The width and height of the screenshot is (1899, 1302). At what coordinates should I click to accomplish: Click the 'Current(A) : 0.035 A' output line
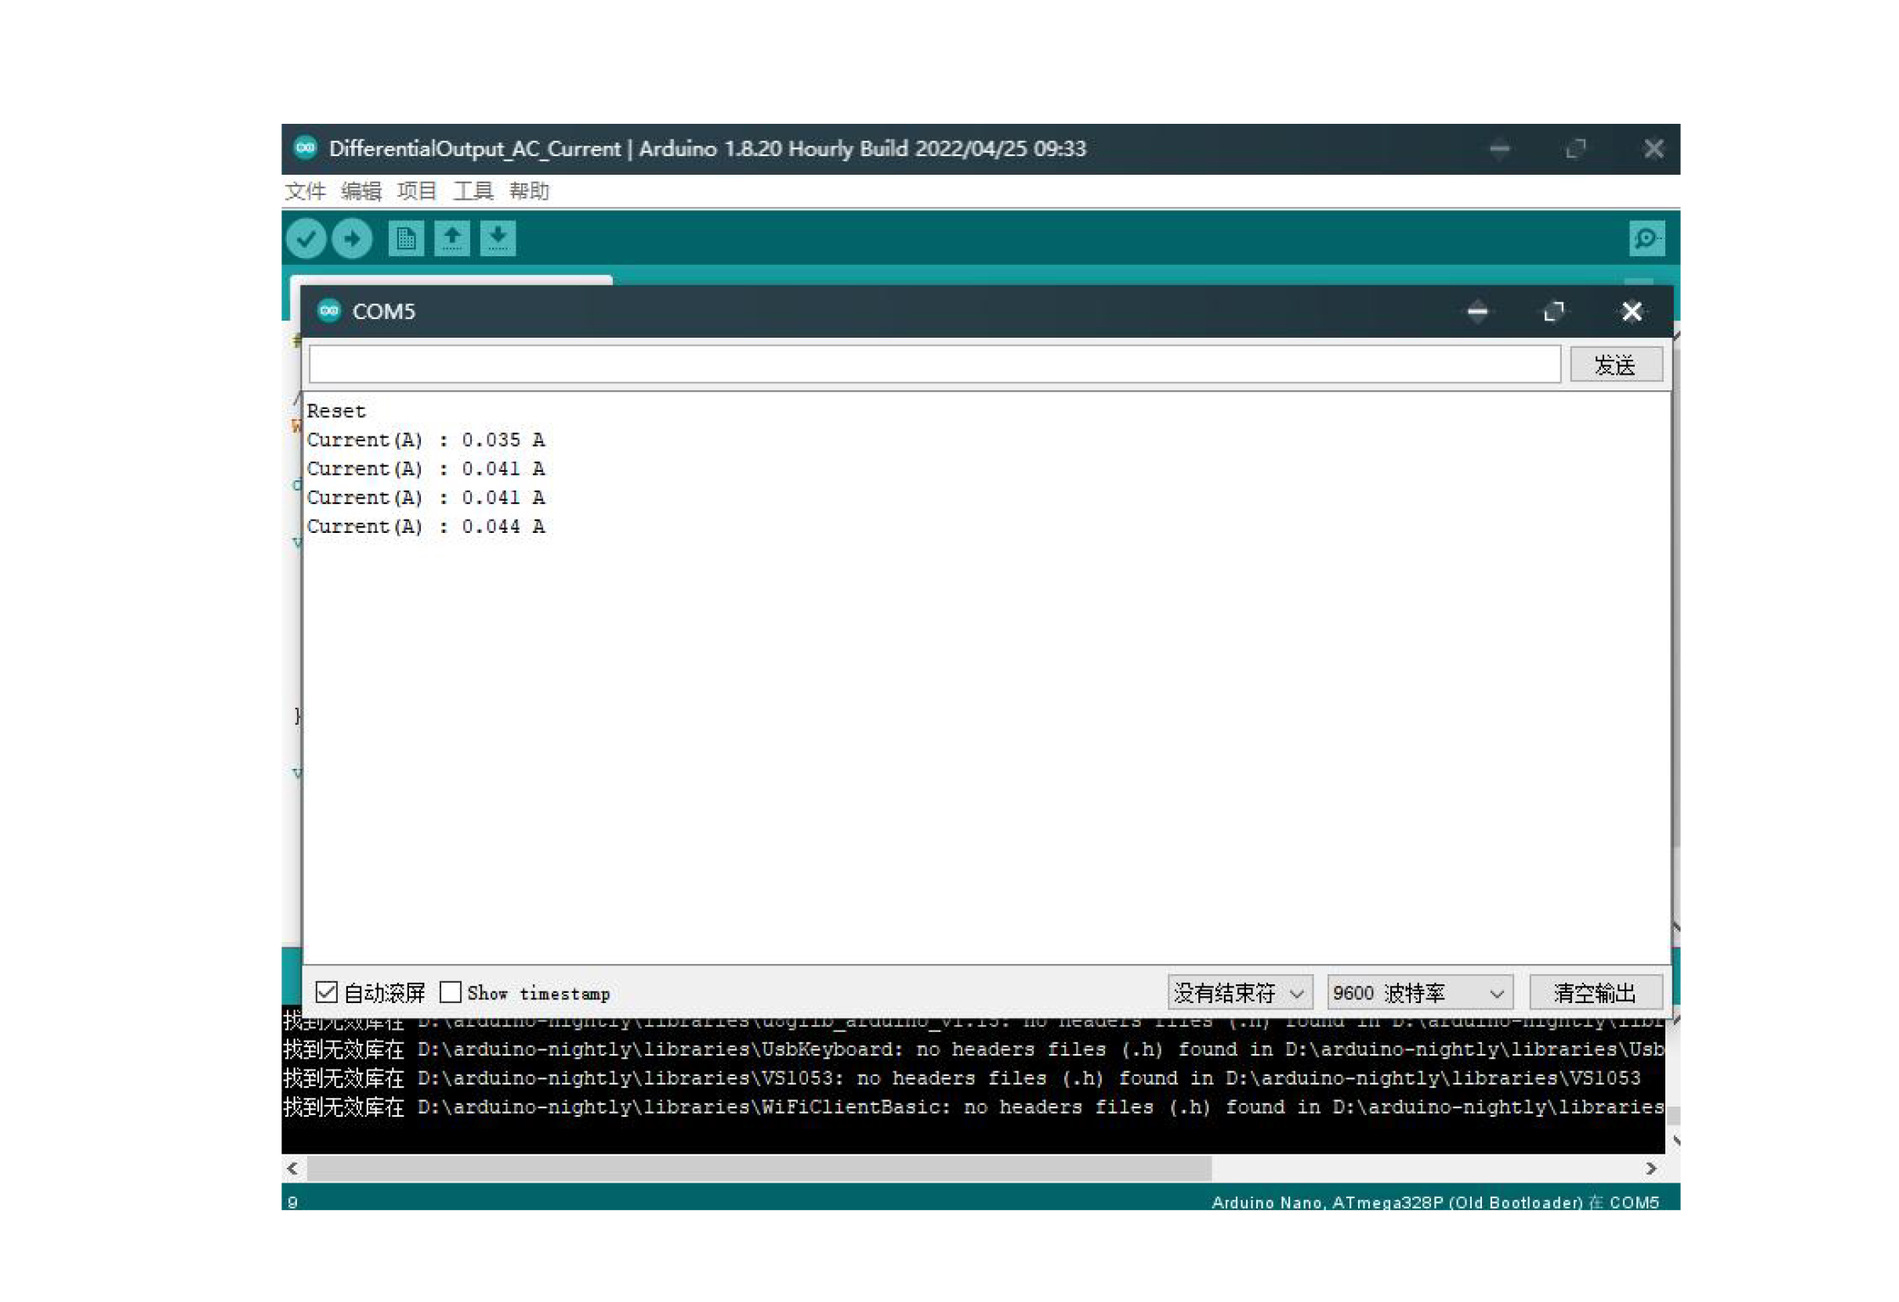point(426,440)
